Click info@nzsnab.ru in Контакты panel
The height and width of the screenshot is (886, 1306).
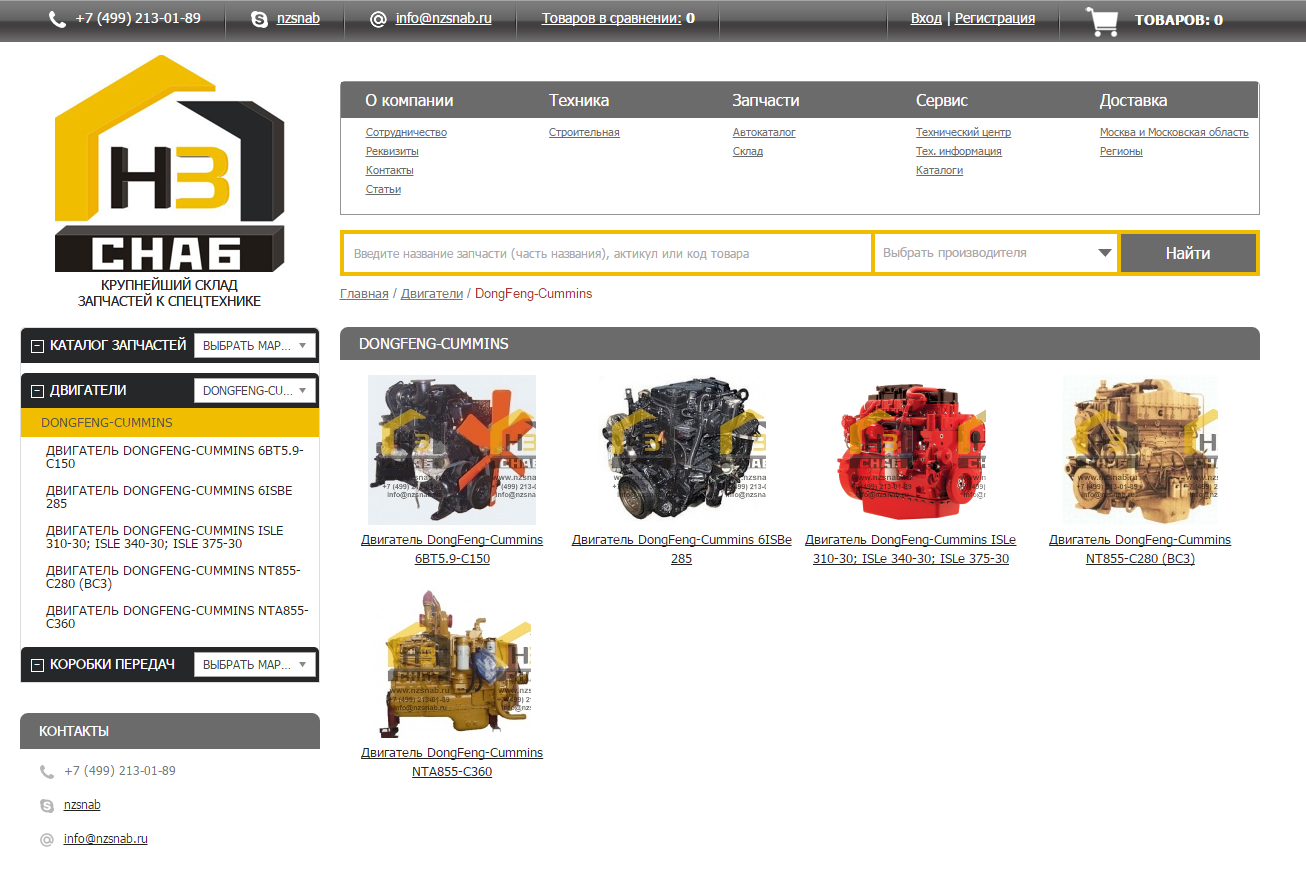pos(106,839)
